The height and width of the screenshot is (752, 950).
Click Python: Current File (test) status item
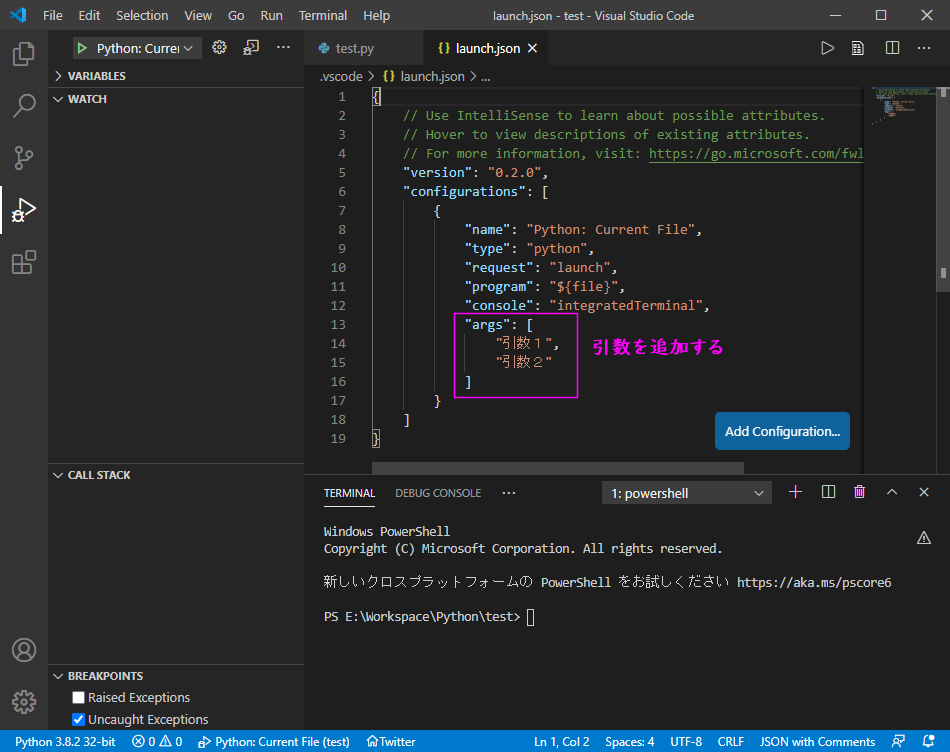coord(274,741)
